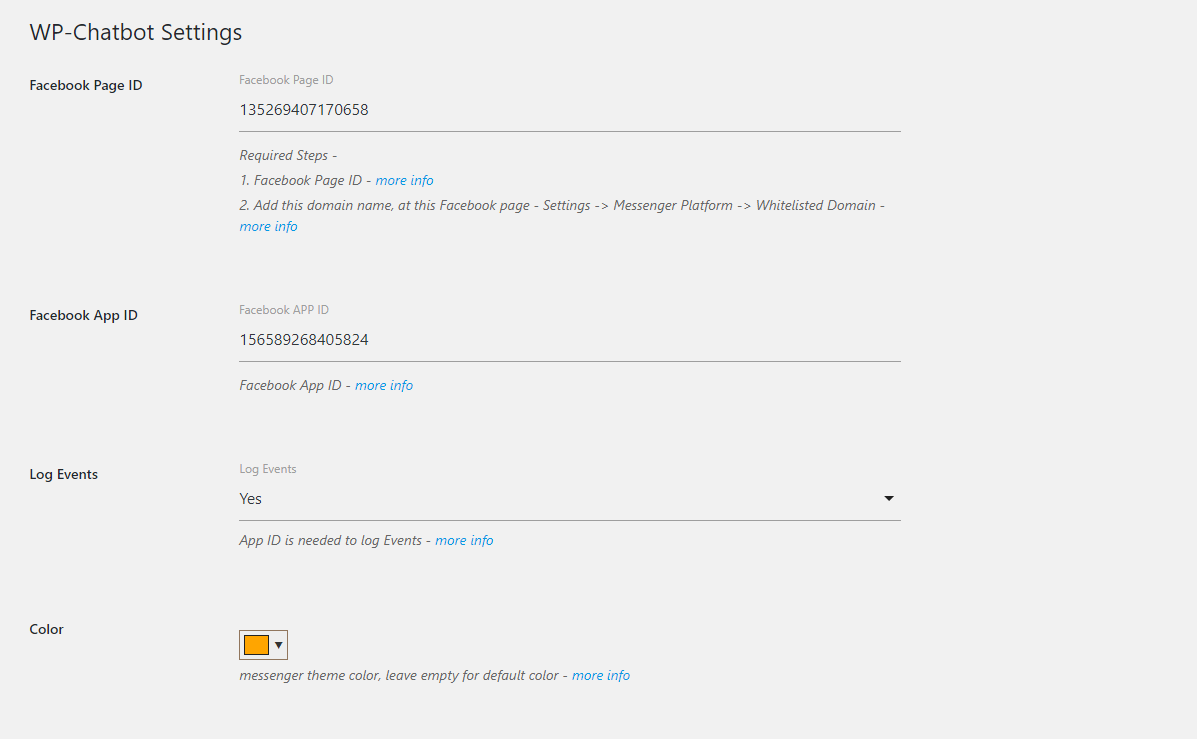
Task: Click the bold Log Events row label
Action: point(64,475)
